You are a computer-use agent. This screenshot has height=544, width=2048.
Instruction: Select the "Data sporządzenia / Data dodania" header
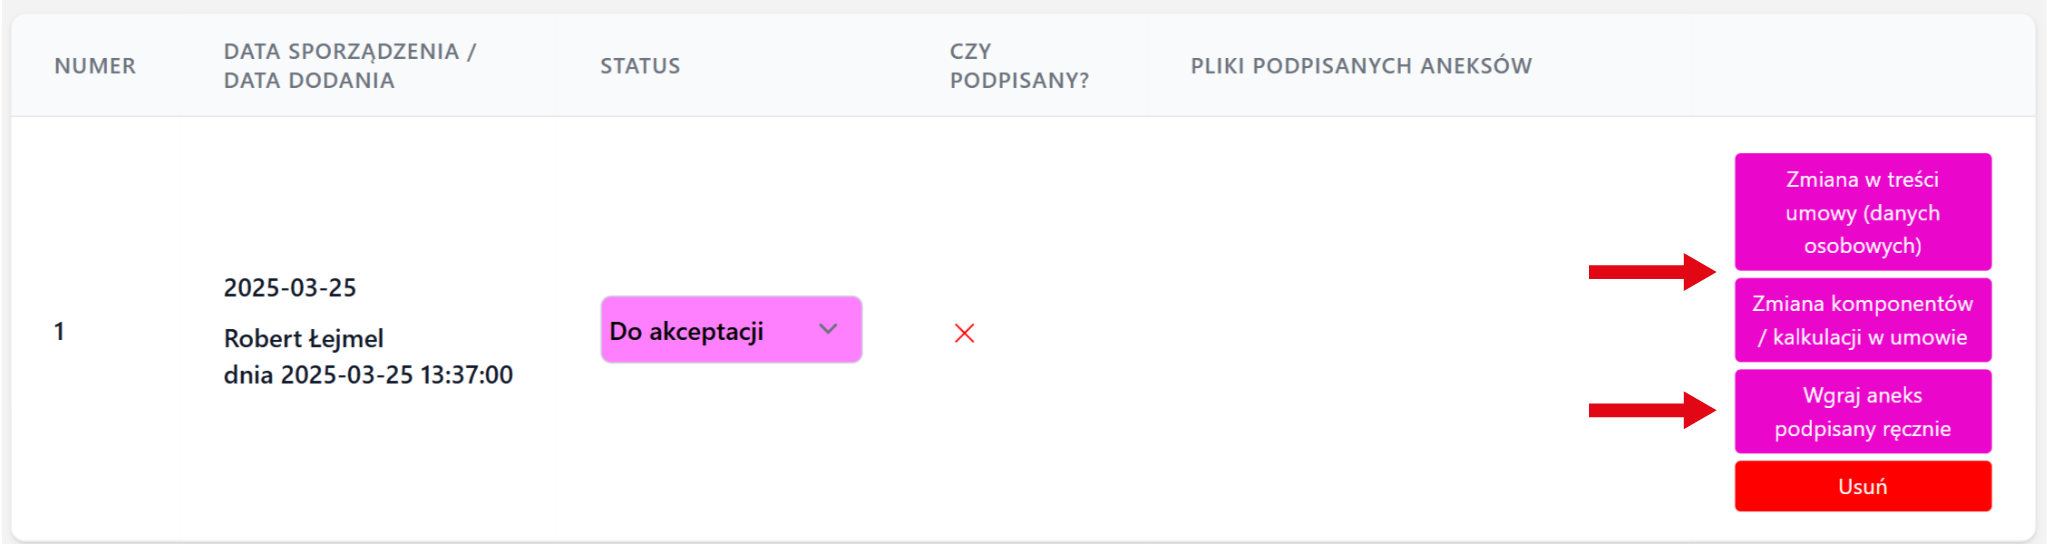tap(349, 66)
